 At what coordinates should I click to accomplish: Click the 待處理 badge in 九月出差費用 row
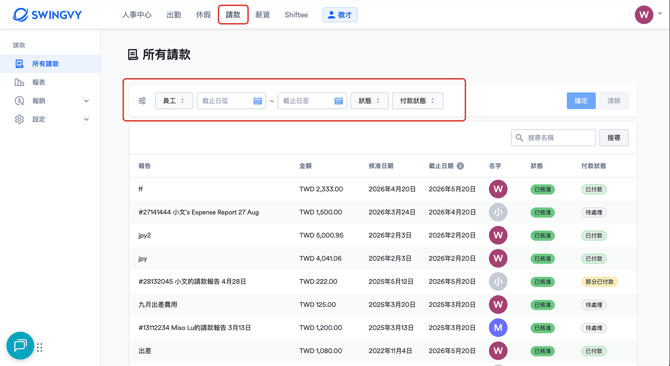[594, 305]
